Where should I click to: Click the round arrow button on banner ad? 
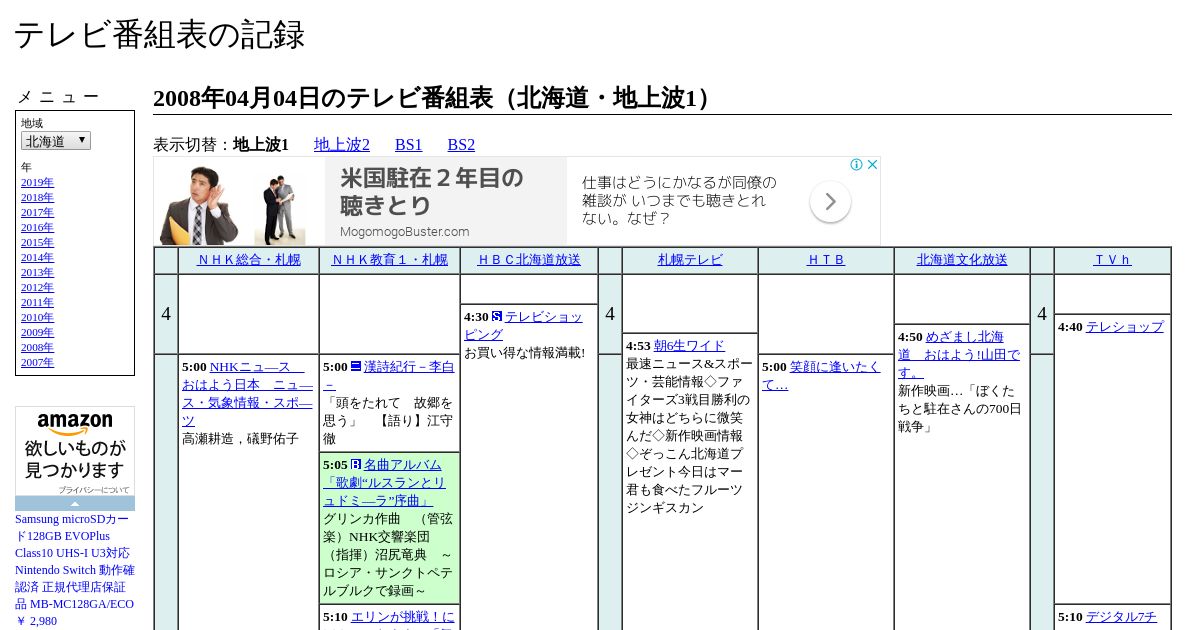coord(830,202)
